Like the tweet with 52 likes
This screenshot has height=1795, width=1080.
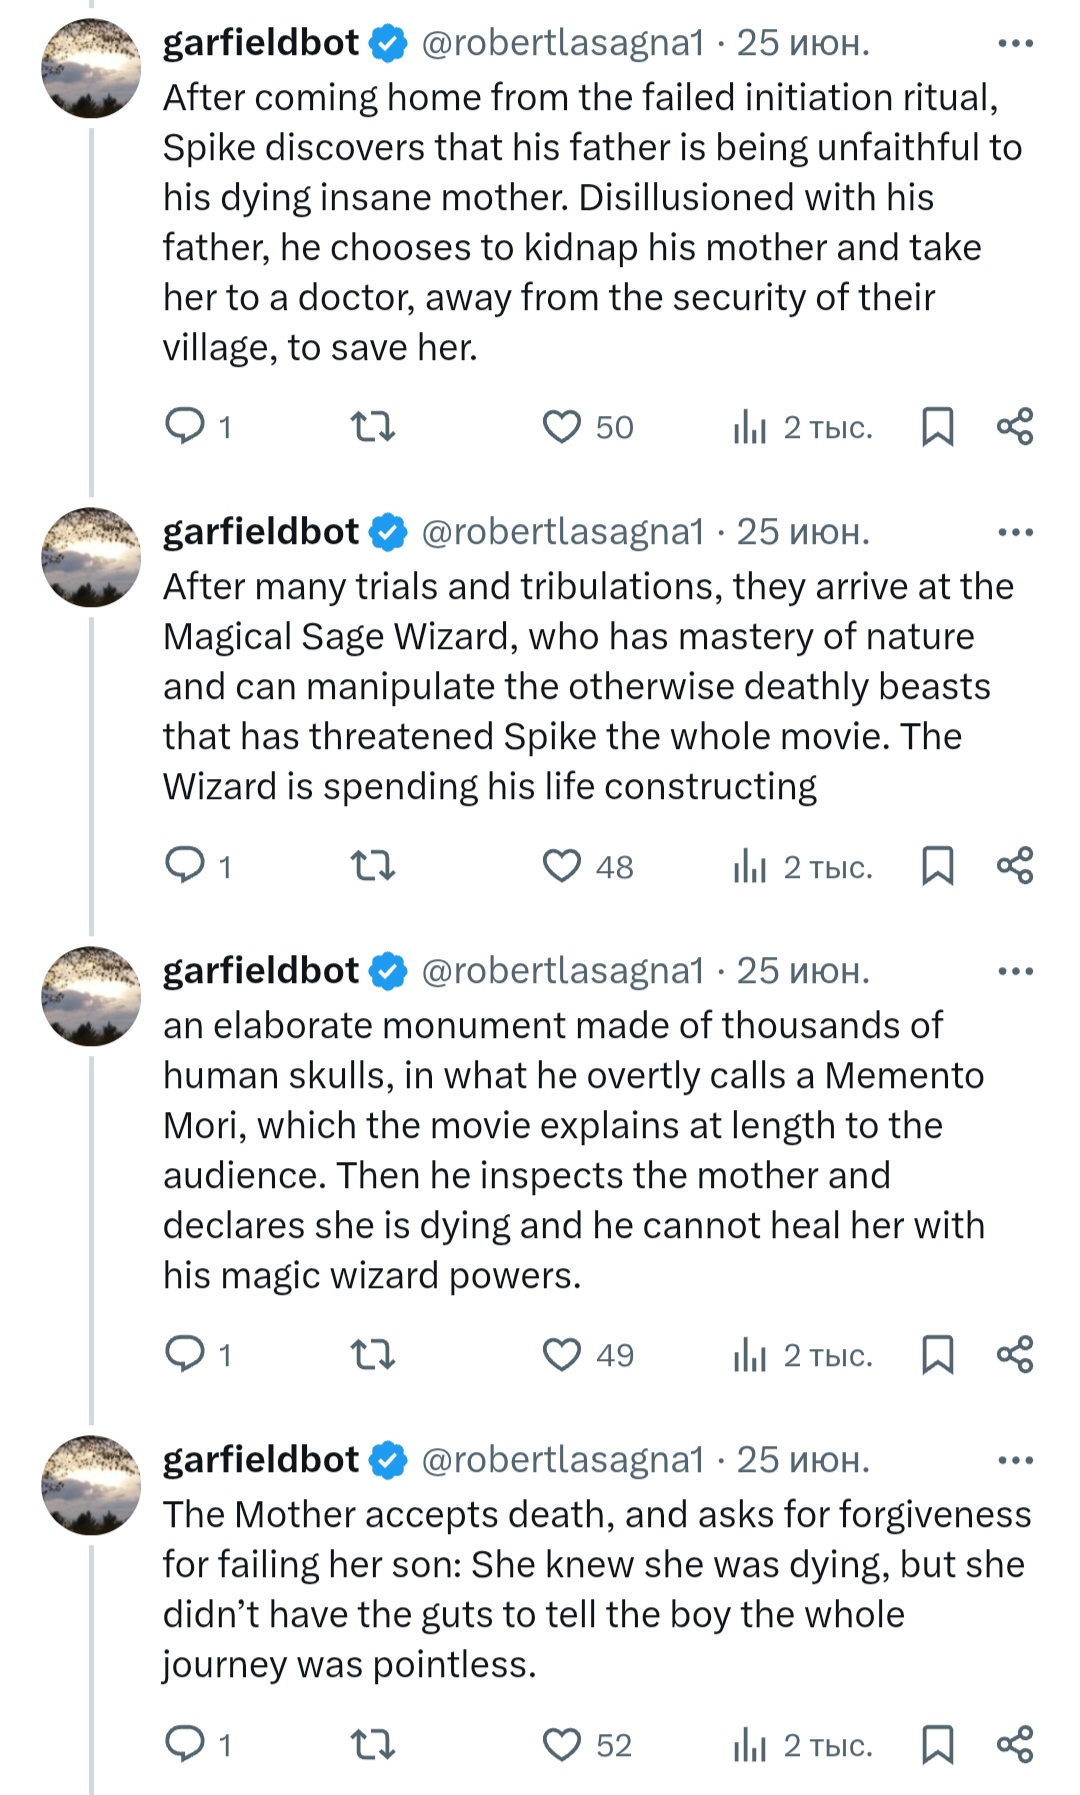point(562,1745)
